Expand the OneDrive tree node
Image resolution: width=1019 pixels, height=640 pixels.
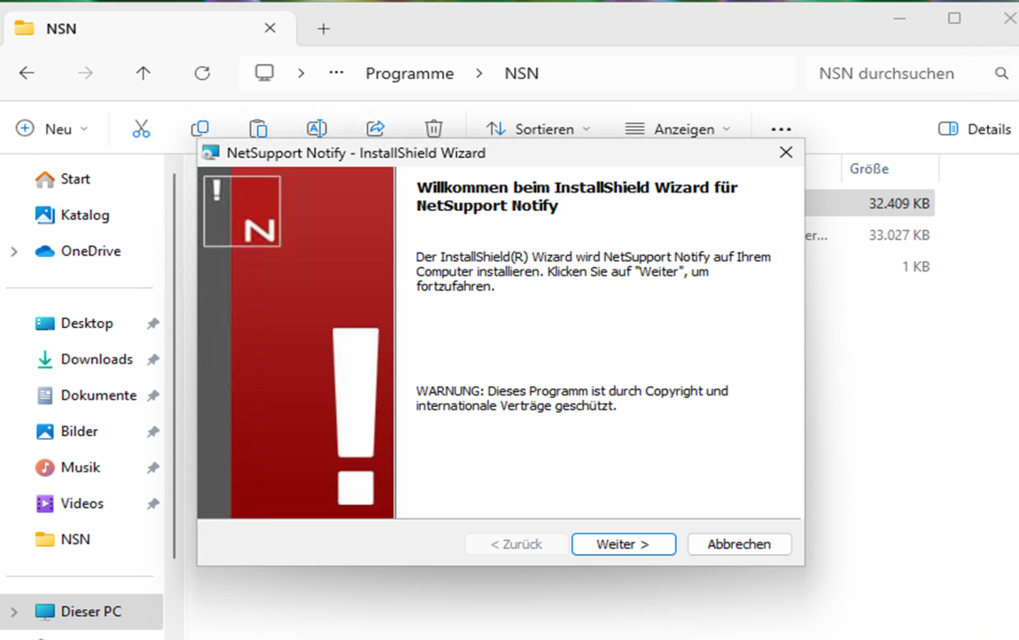coord(14,251)
